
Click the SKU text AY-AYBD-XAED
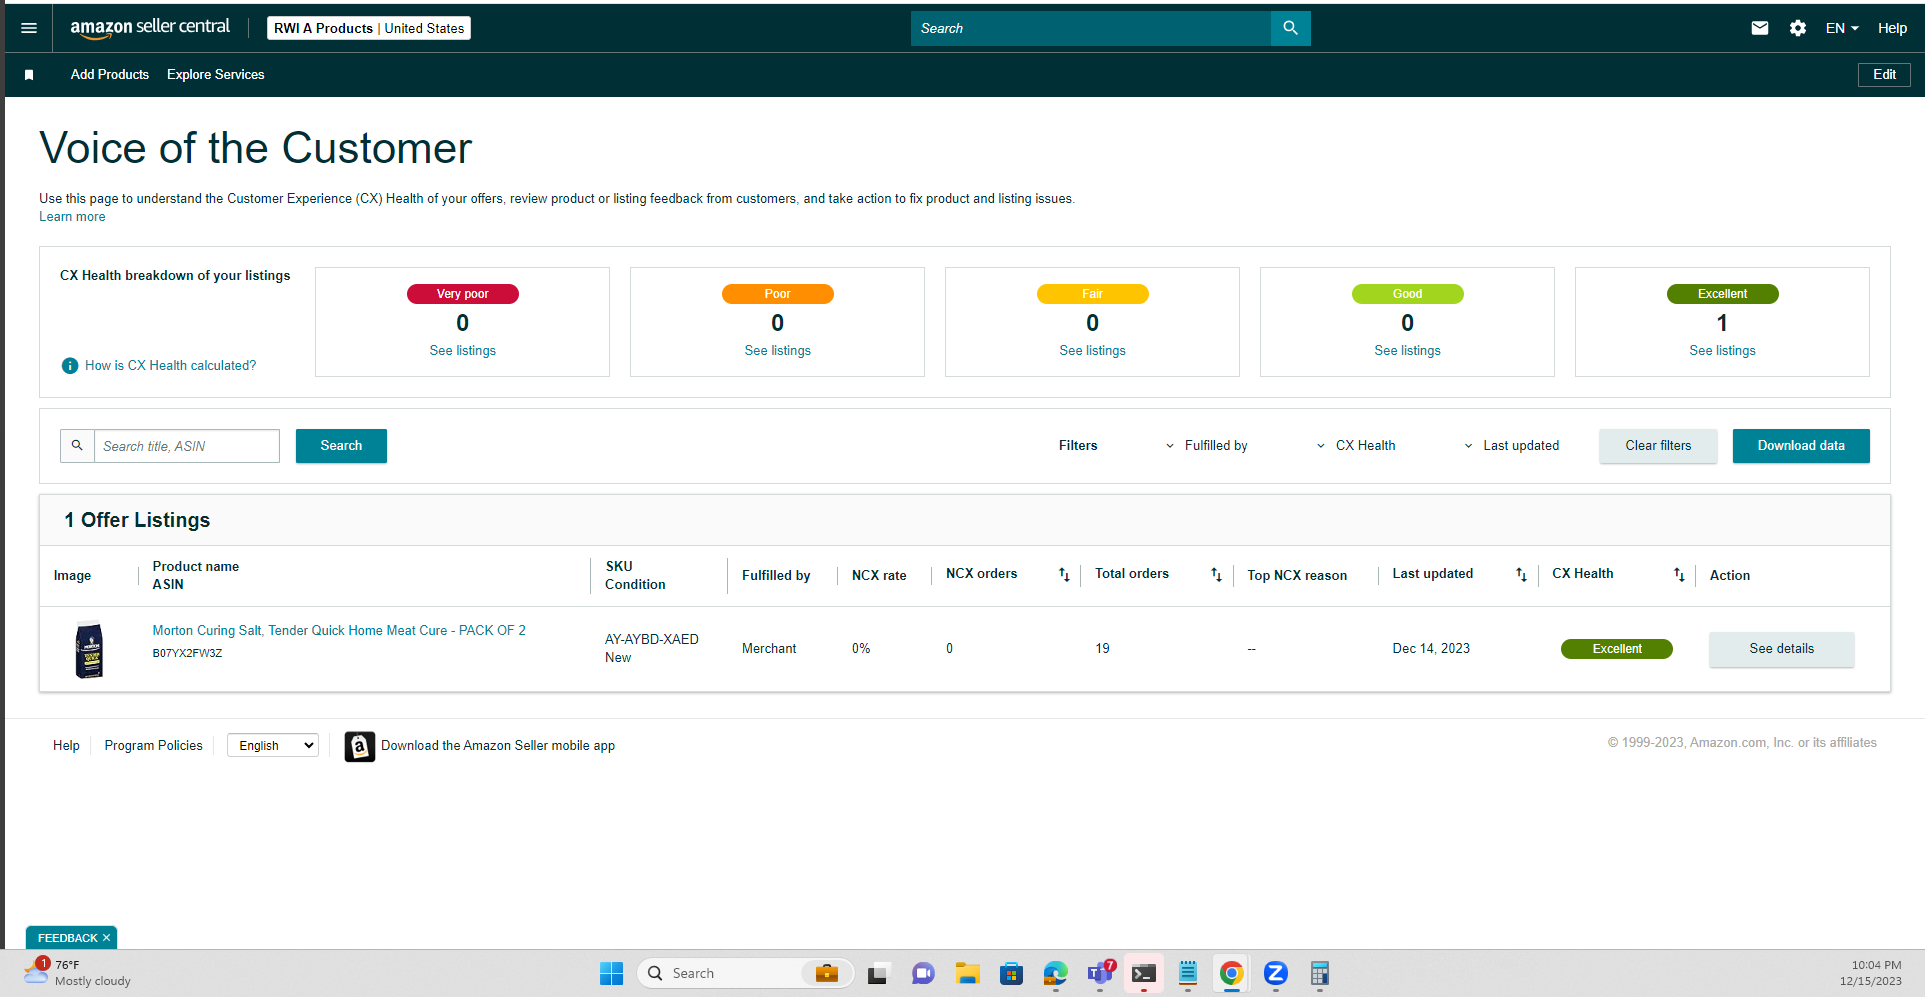pyautogui.click(x=652, y=640)
